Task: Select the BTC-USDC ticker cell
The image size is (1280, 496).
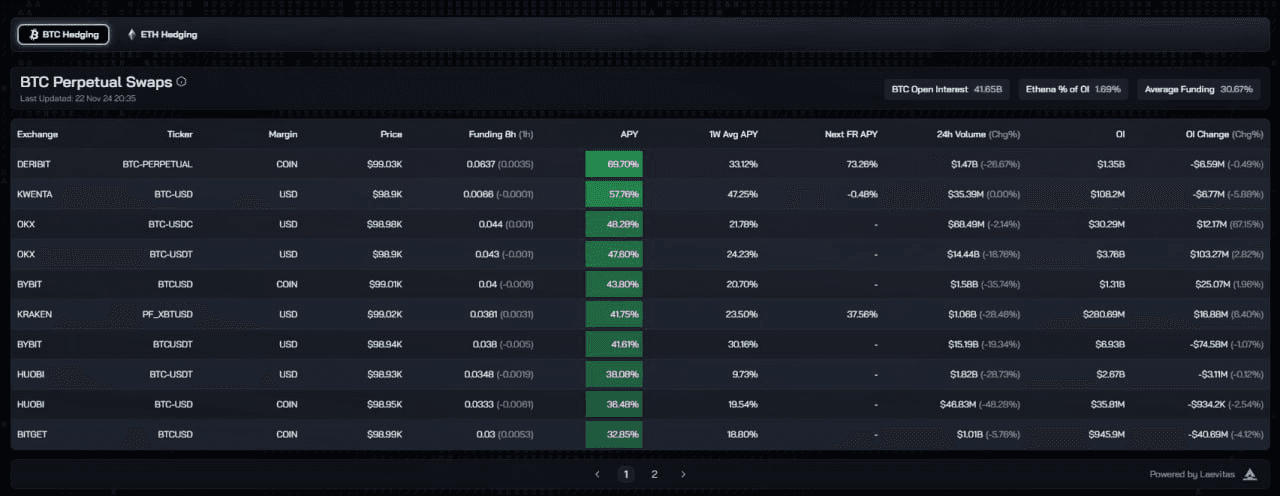Action: (x=171, y=224)
